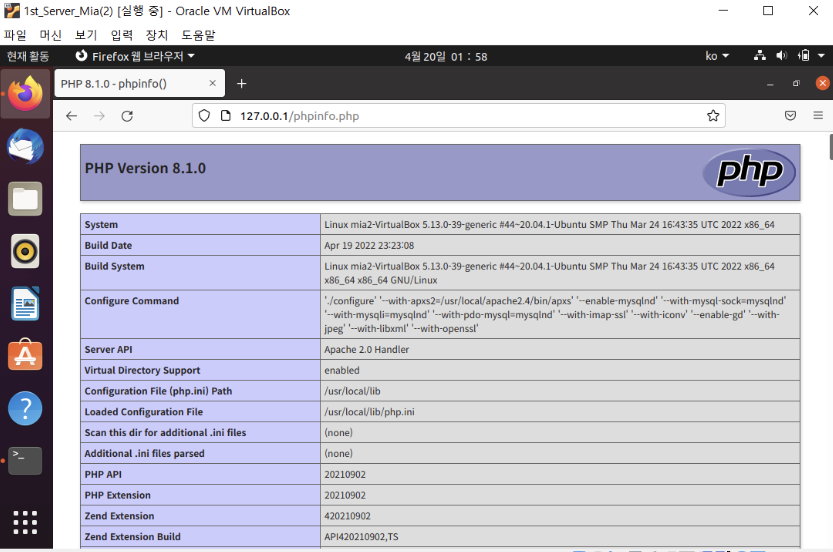Open the Files manager dock icon
Screen dimensions: 833x552
click(x=25, y=199)
